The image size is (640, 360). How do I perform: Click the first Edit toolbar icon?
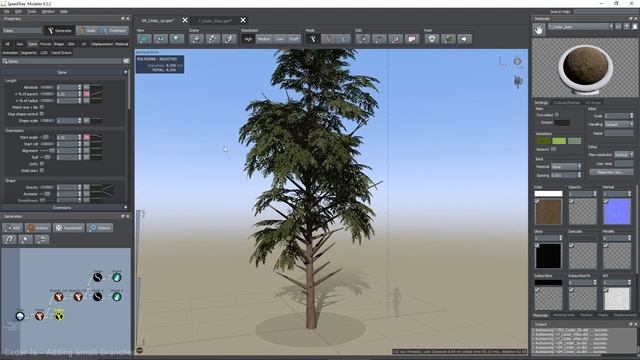click(362, 39)
